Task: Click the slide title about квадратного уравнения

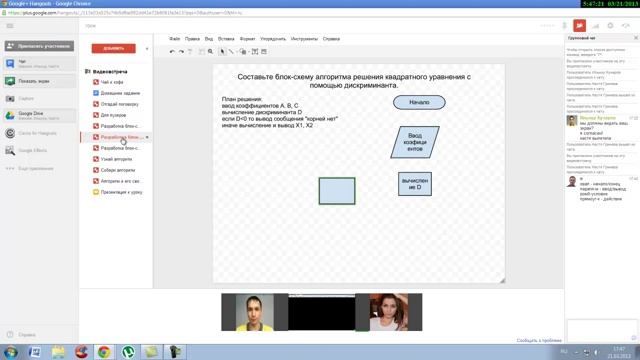Action: click(354, 81)
